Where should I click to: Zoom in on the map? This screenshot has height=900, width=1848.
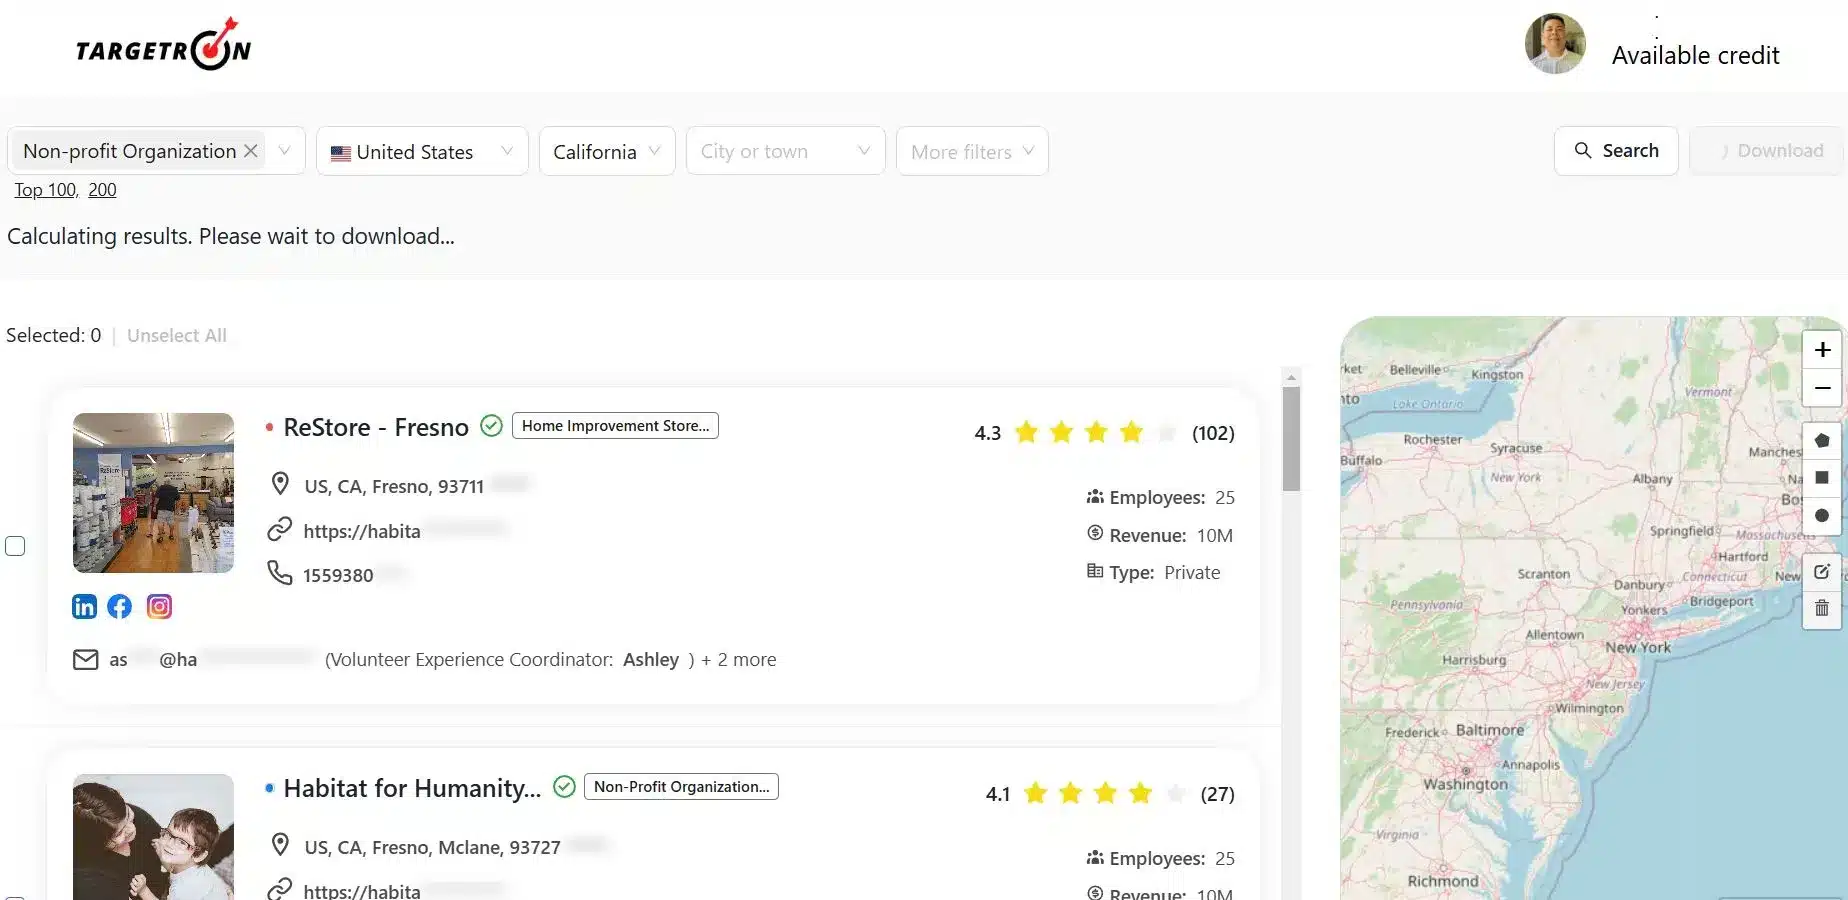click(x=1822, y=350)
